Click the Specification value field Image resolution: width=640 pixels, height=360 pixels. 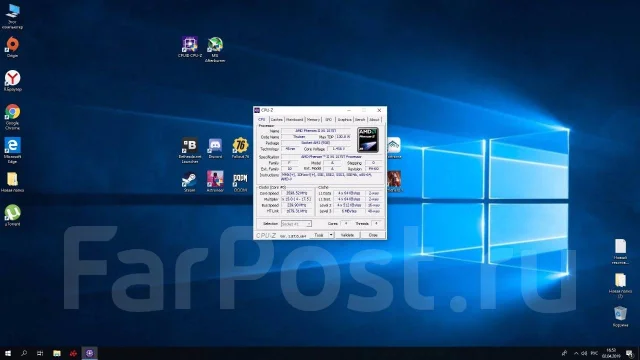[x=331, y=157]
